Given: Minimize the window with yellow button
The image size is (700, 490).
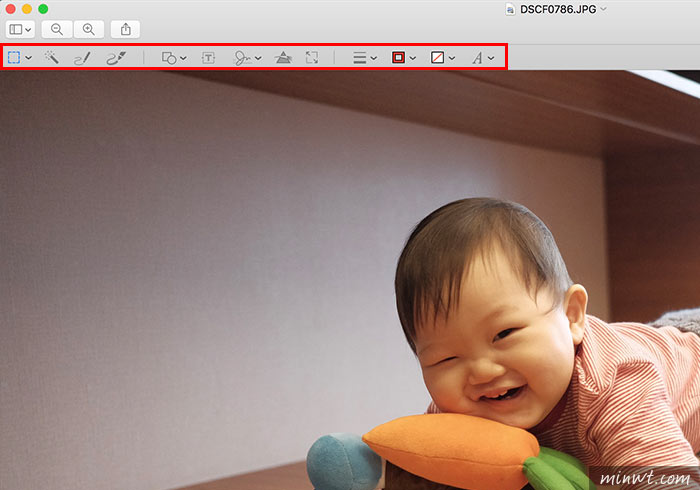Looking at the screenshot, I should pyautogui.click(x=27, y=9).
